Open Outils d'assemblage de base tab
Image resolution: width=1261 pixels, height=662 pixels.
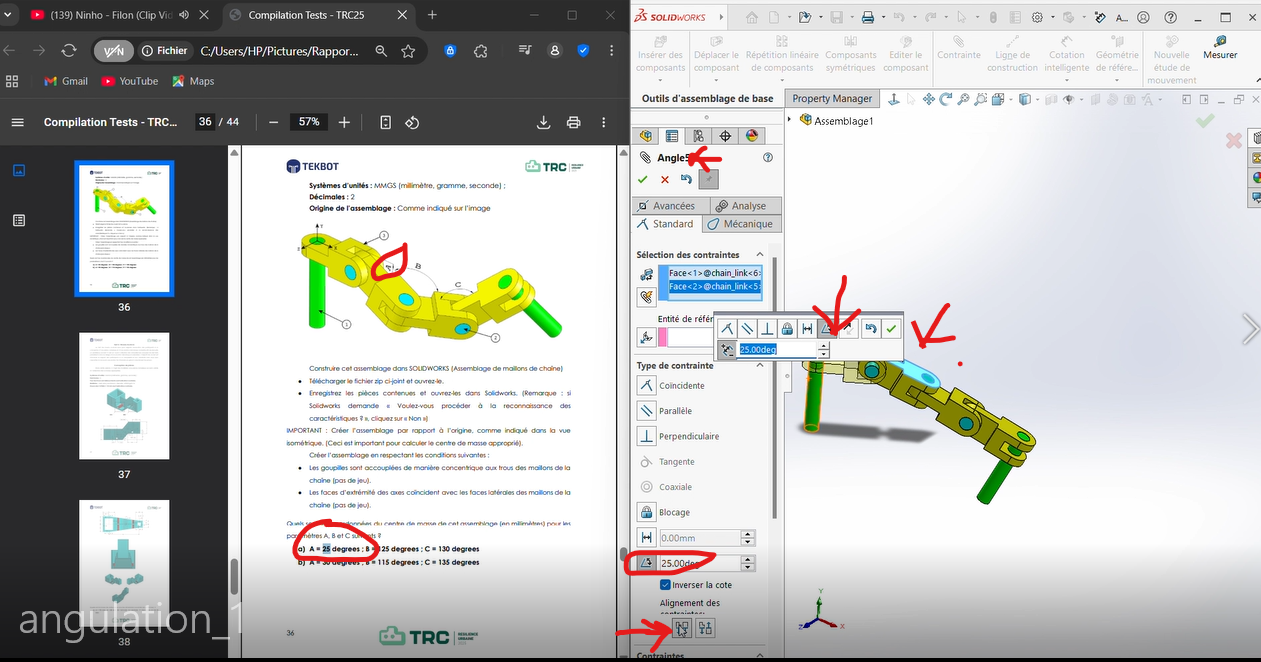click(707, 98)
